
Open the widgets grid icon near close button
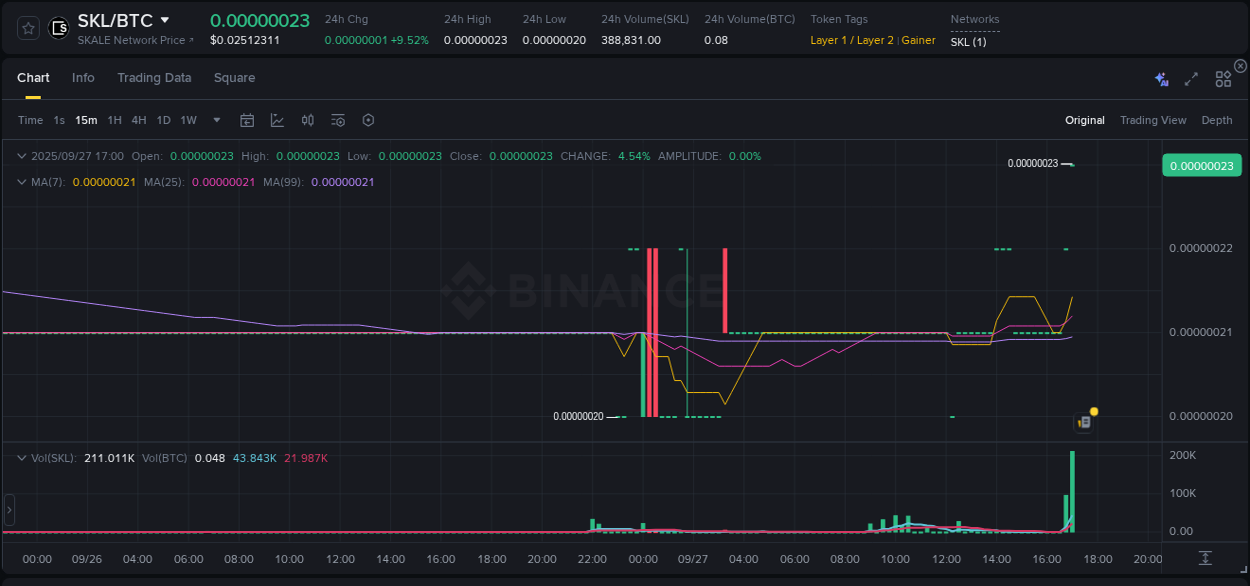(x=1222, y=78)
